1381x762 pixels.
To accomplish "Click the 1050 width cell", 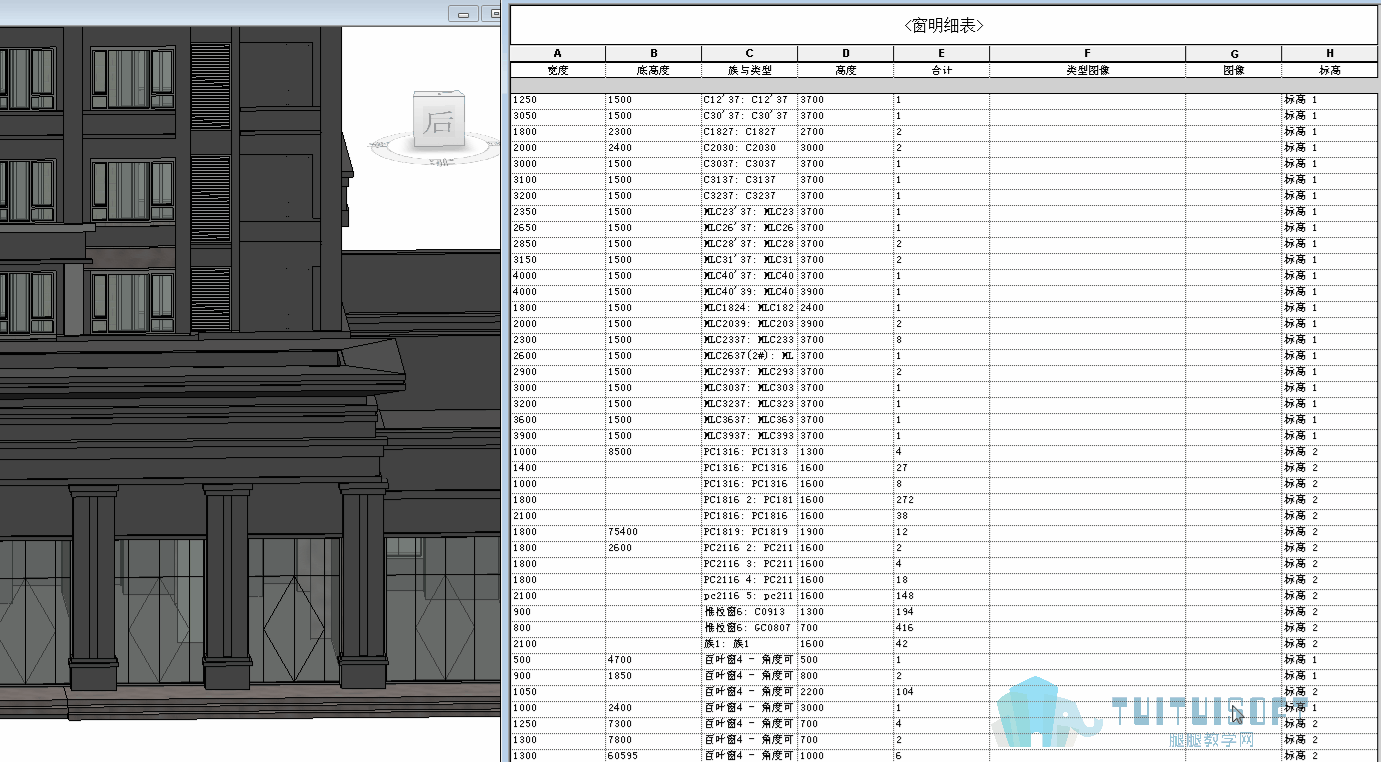I will [557, 692].
